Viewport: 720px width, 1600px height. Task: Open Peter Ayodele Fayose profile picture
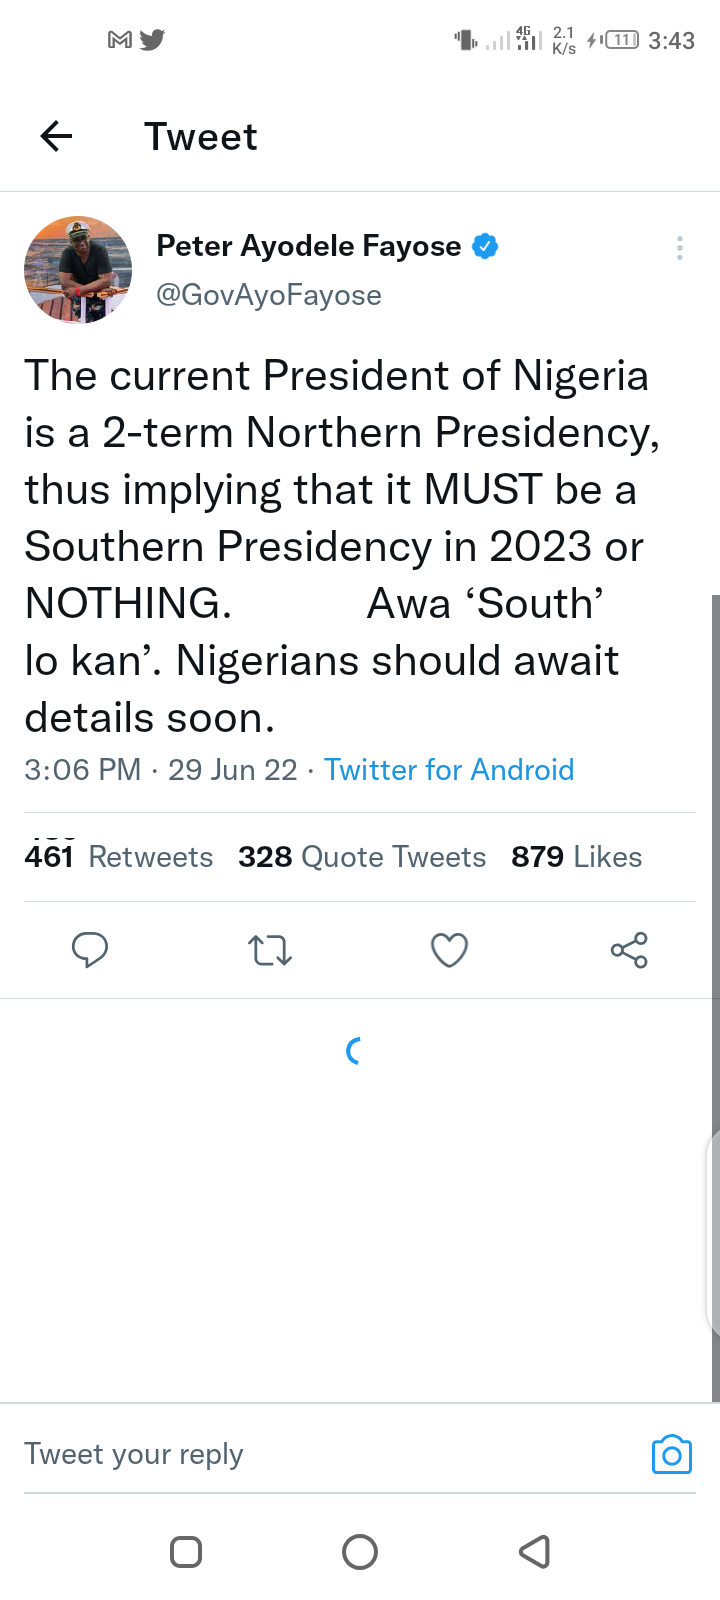(78, 270)
